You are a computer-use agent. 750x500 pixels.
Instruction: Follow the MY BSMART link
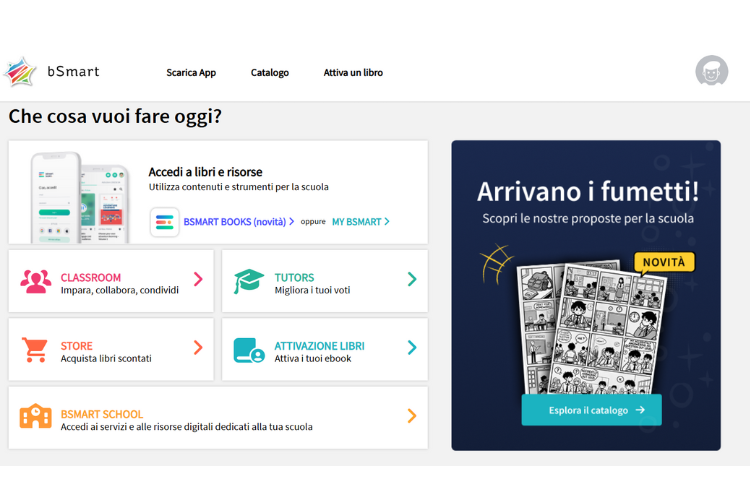360,222
